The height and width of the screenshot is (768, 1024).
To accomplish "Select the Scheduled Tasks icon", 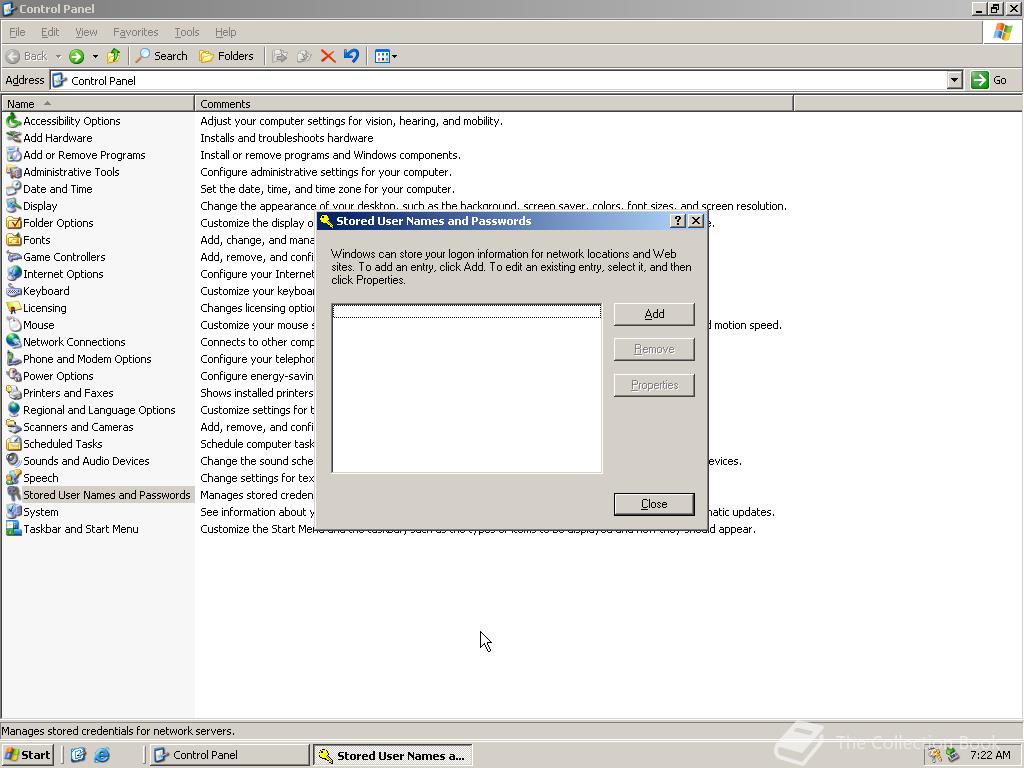I will tap(14, 443).
